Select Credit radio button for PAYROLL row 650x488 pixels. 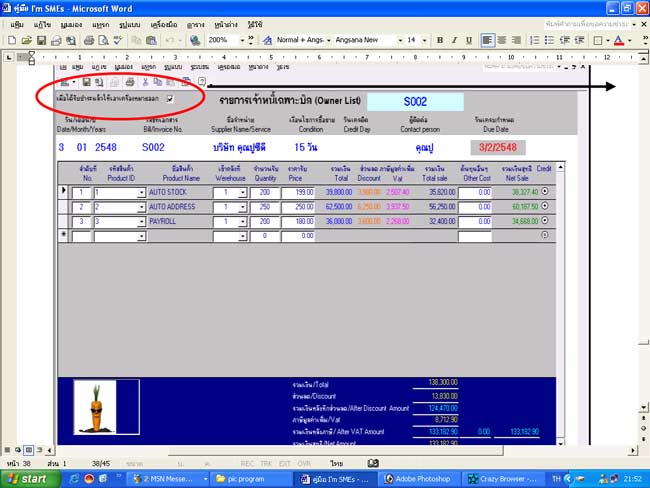point(546,221)
